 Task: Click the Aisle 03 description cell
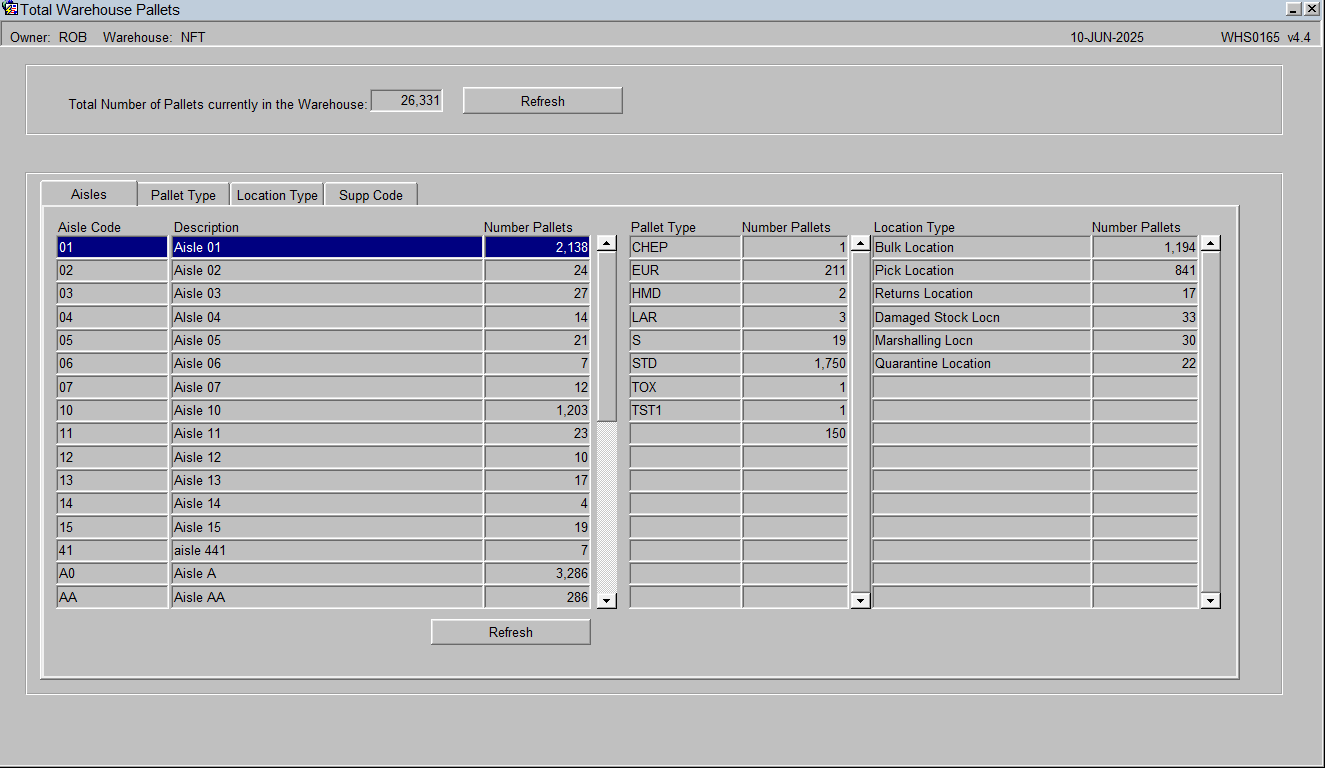click(327, 293)
